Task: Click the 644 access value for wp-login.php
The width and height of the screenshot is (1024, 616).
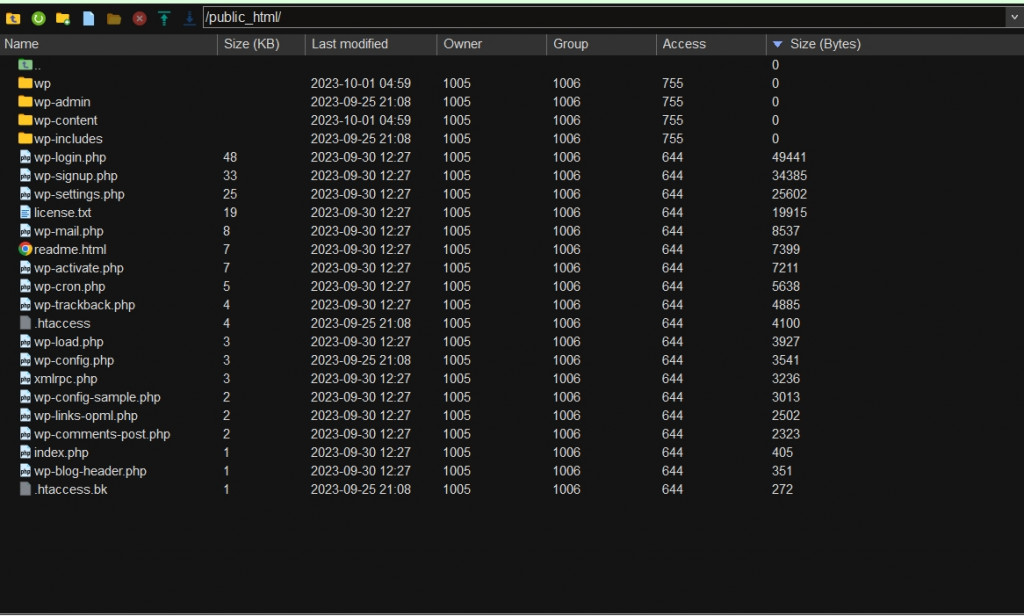Action: click(672, 157)
